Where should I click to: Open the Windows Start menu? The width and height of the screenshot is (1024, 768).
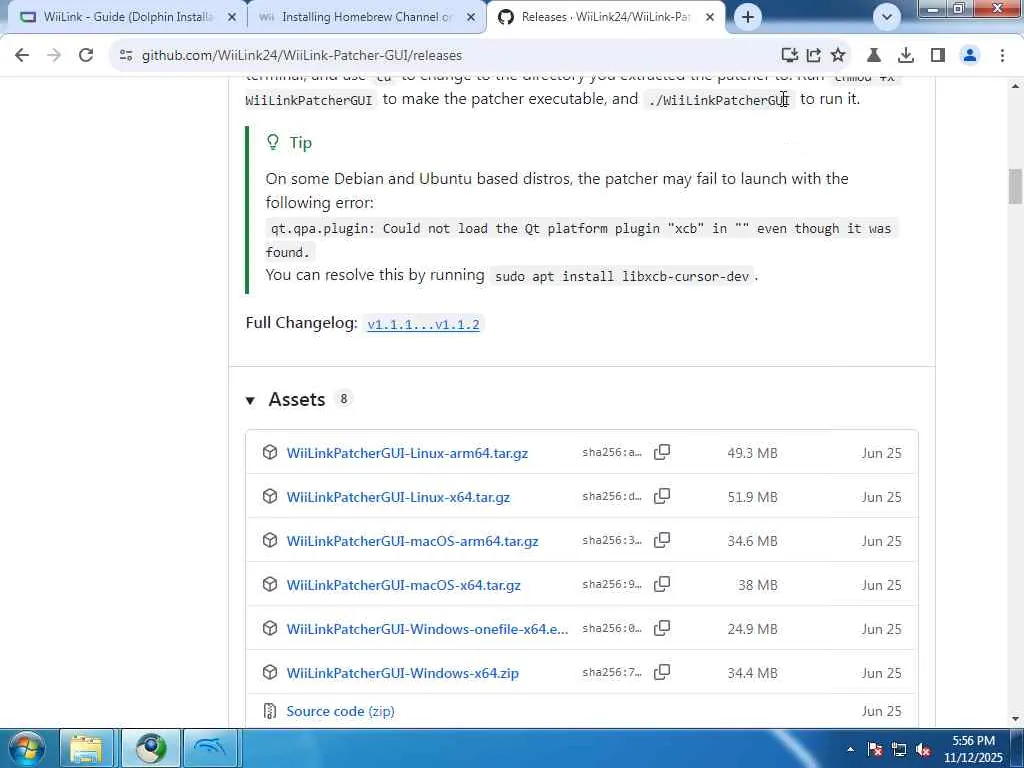pyautogui.click(x=25, y=748)
